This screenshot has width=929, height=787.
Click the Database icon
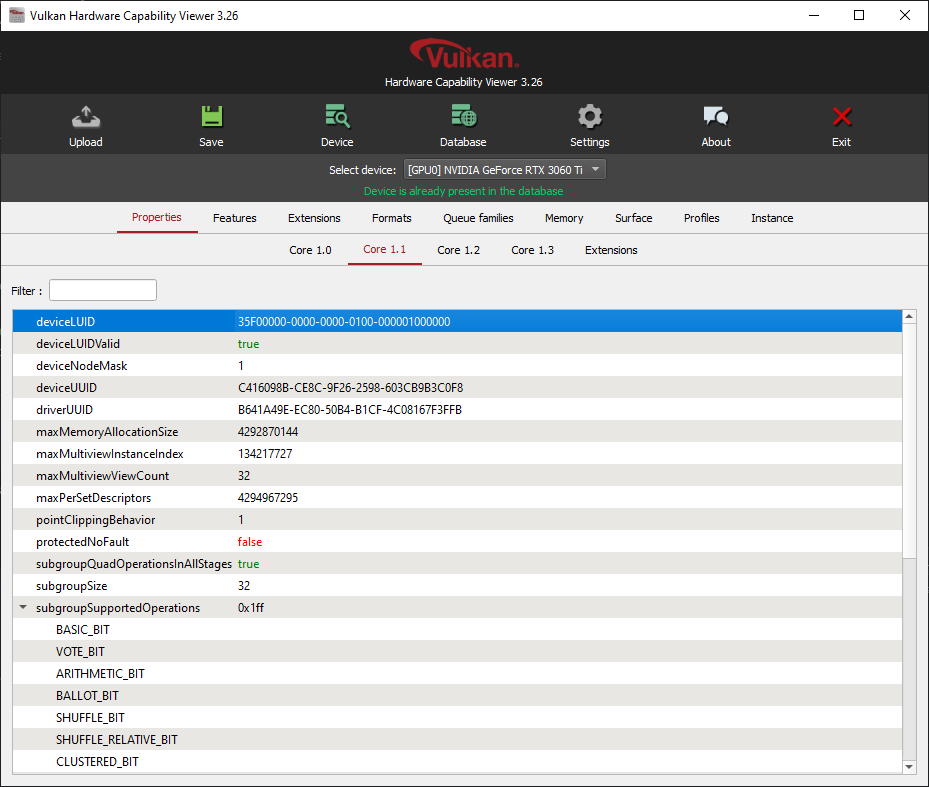point(462,123)
